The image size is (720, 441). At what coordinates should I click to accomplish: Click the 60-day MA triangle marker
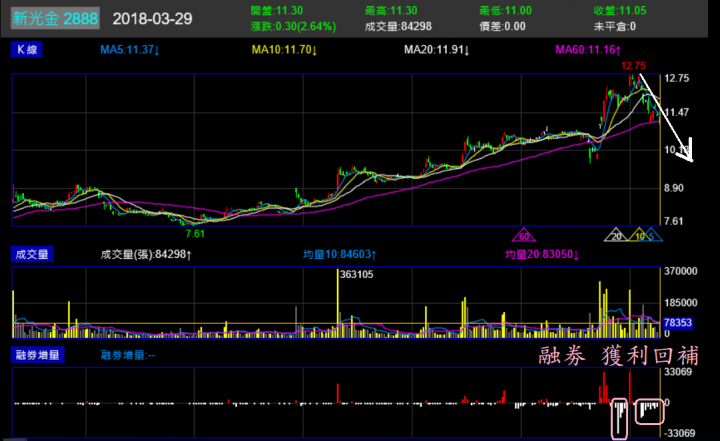point(523,235)
